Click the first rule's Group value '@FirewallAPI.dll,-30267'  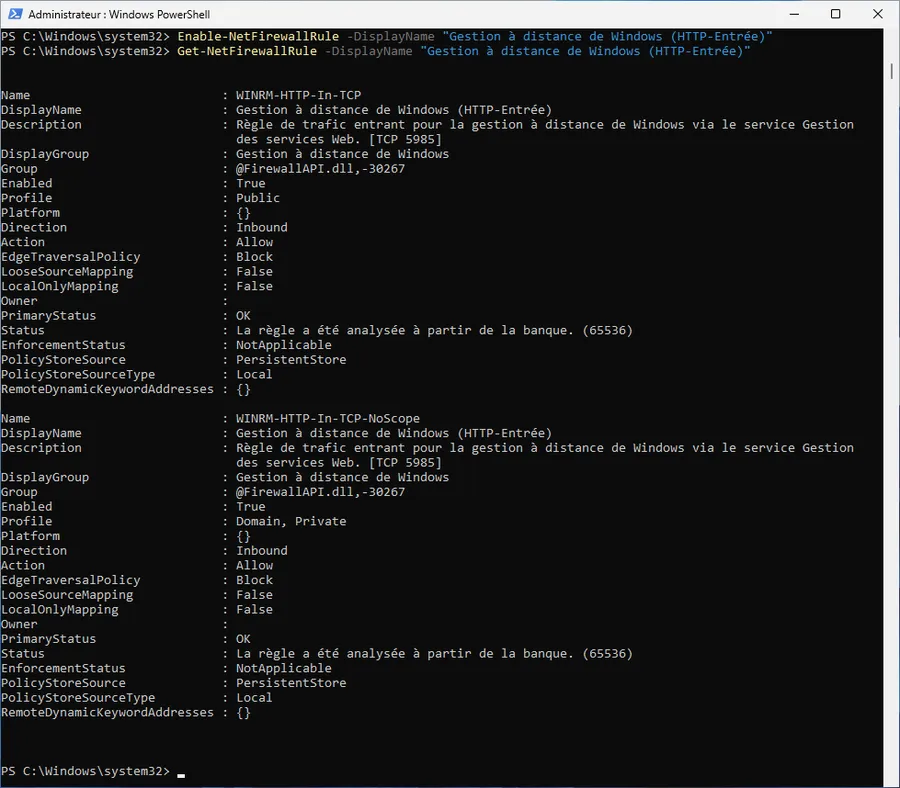(320, 169)
